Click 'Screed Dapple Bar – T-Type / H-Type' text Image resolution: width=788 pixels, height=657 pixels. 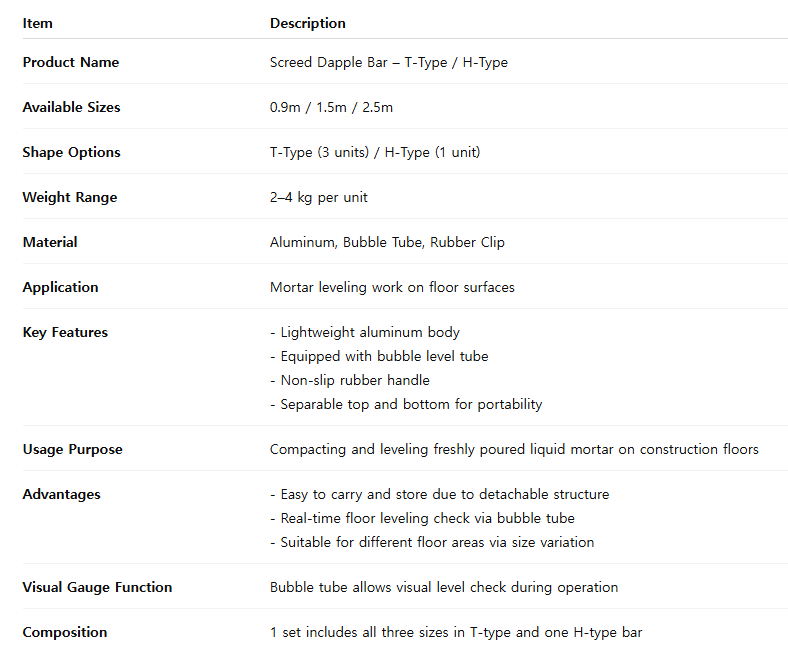388,62
